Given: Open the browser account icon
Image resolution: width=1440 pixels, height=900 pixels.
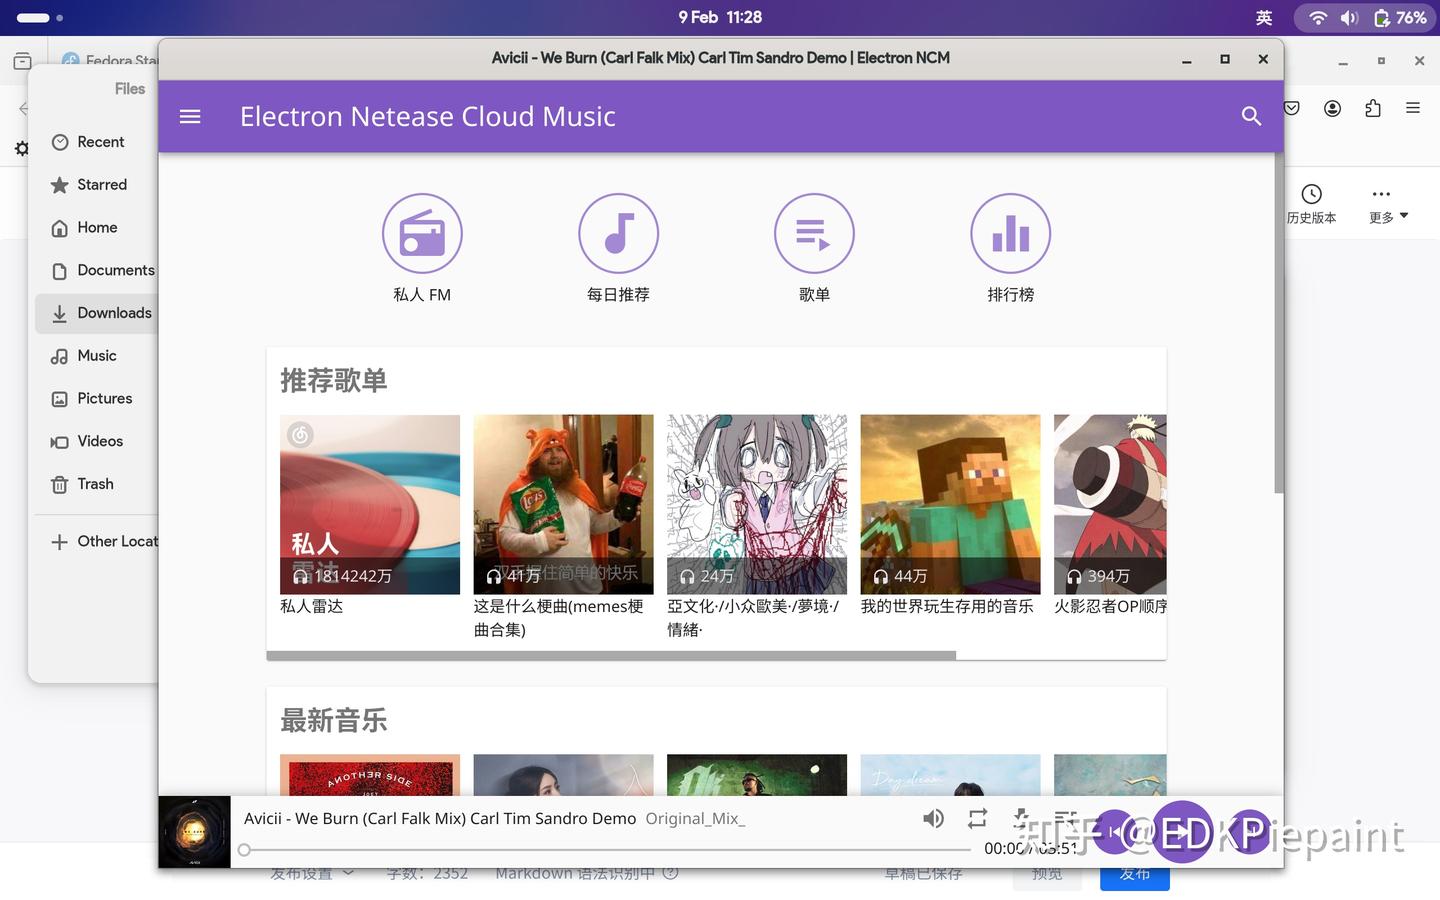Looking at the screenshot, I should tap(1332, 108).
